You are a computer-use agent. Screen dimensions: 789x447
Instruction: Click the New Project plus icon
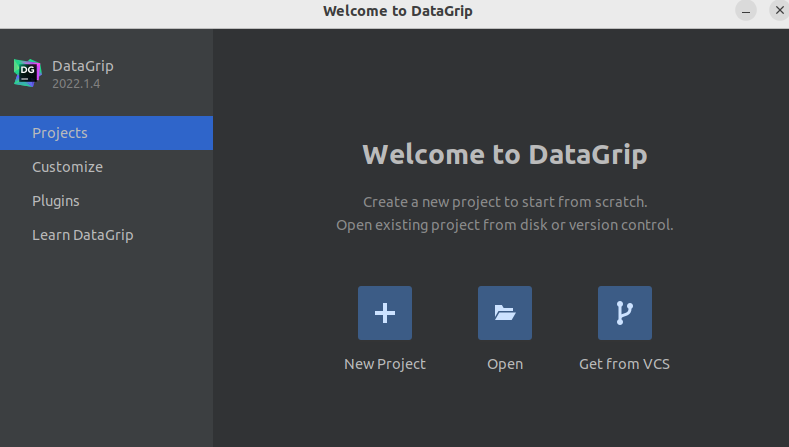385,313
